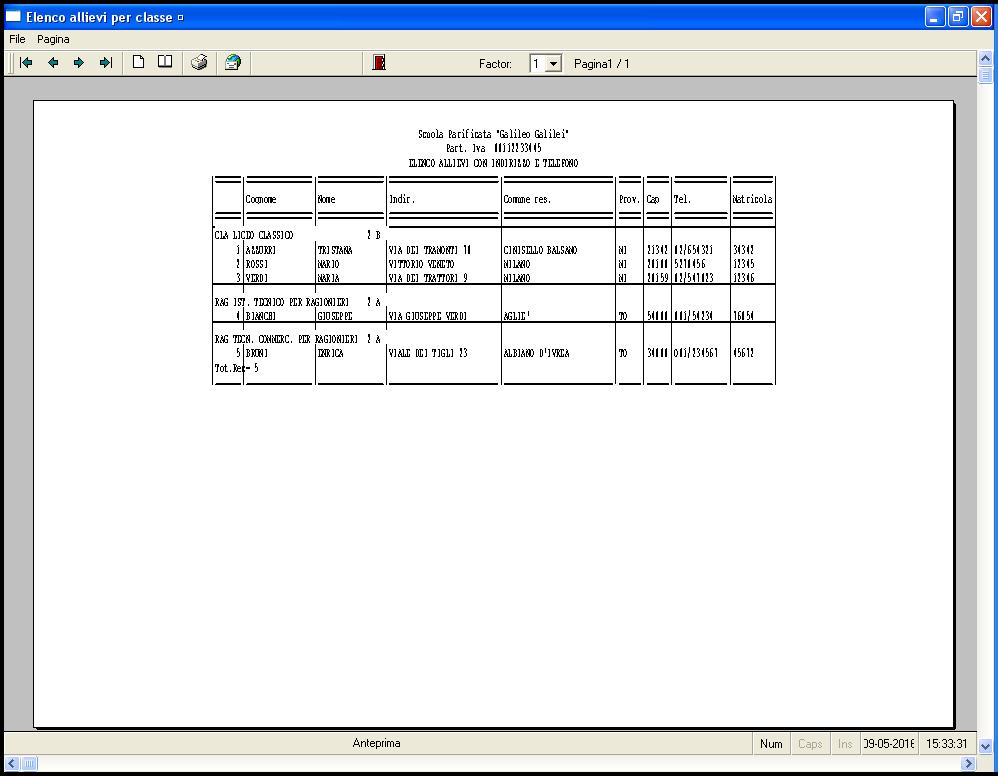This screenshot has height=776, width=998.
Task: Click the 'Cognome' column header
Action: [x=261, y=199]
